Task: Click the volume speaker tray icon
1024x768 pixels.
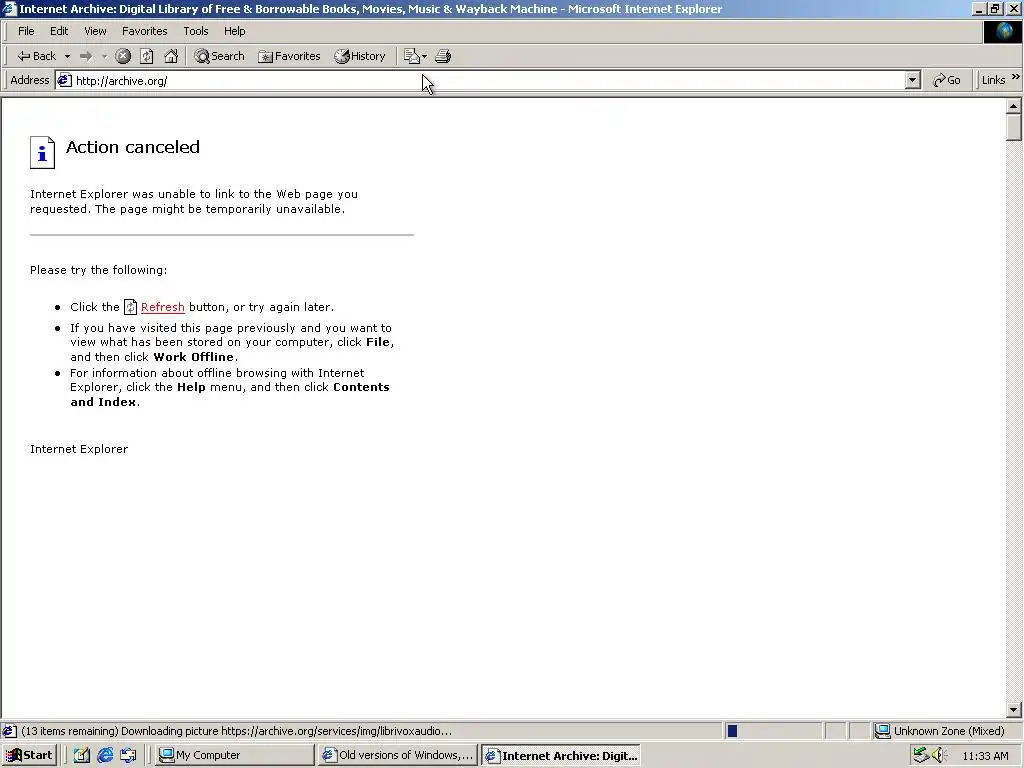Action: (939, 755)
